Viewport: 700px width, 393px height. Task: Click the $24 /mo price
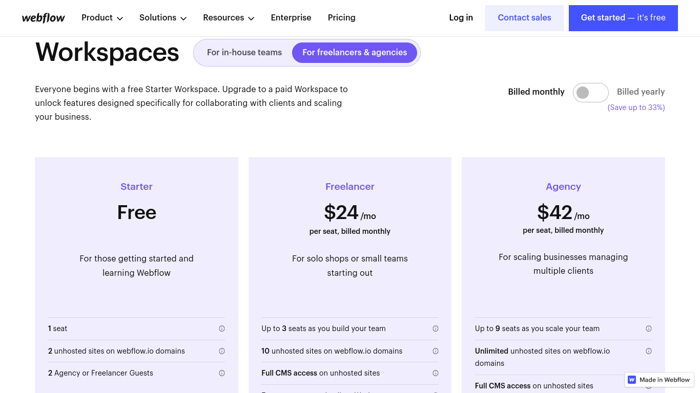(x=350, y=213)
